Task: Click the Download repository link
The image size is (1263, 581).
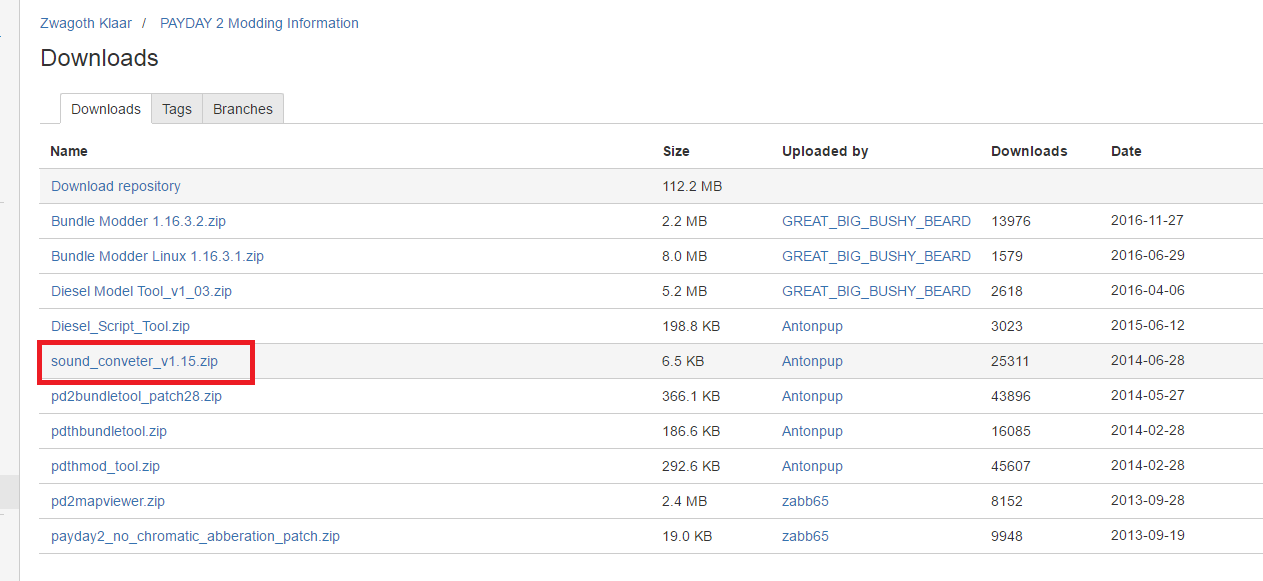Action: [116, 186]
